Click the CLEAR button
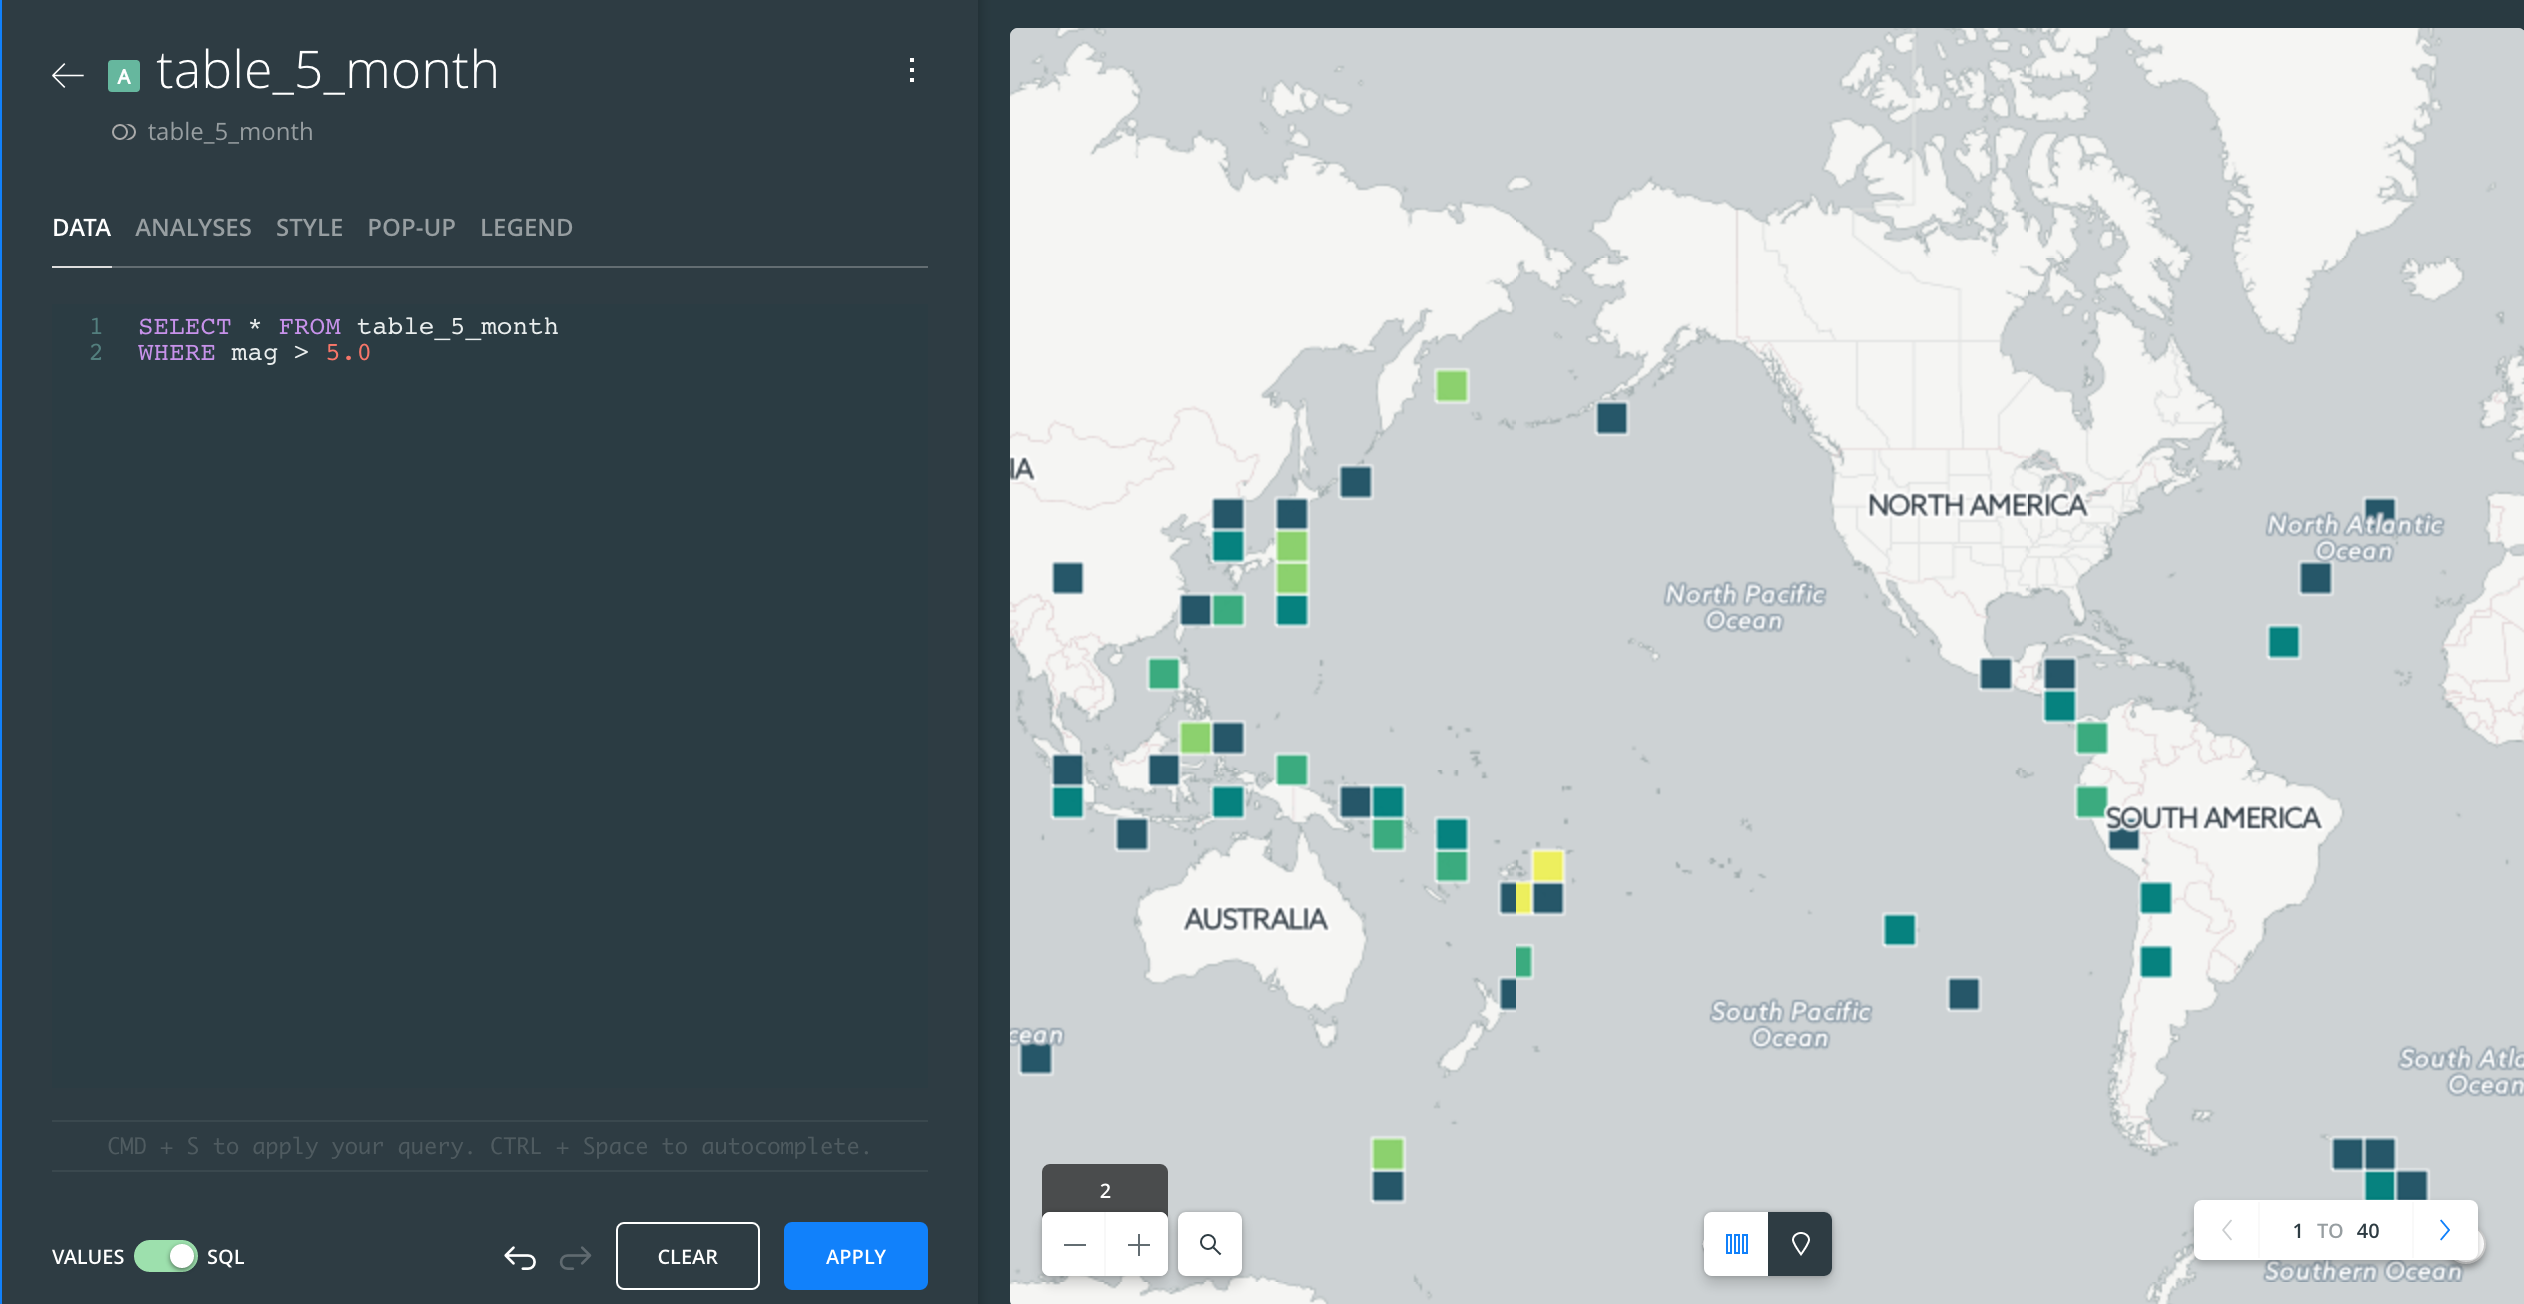Image resolution: width=2524 pixels, height=1304 pixels. (685, 1256)
